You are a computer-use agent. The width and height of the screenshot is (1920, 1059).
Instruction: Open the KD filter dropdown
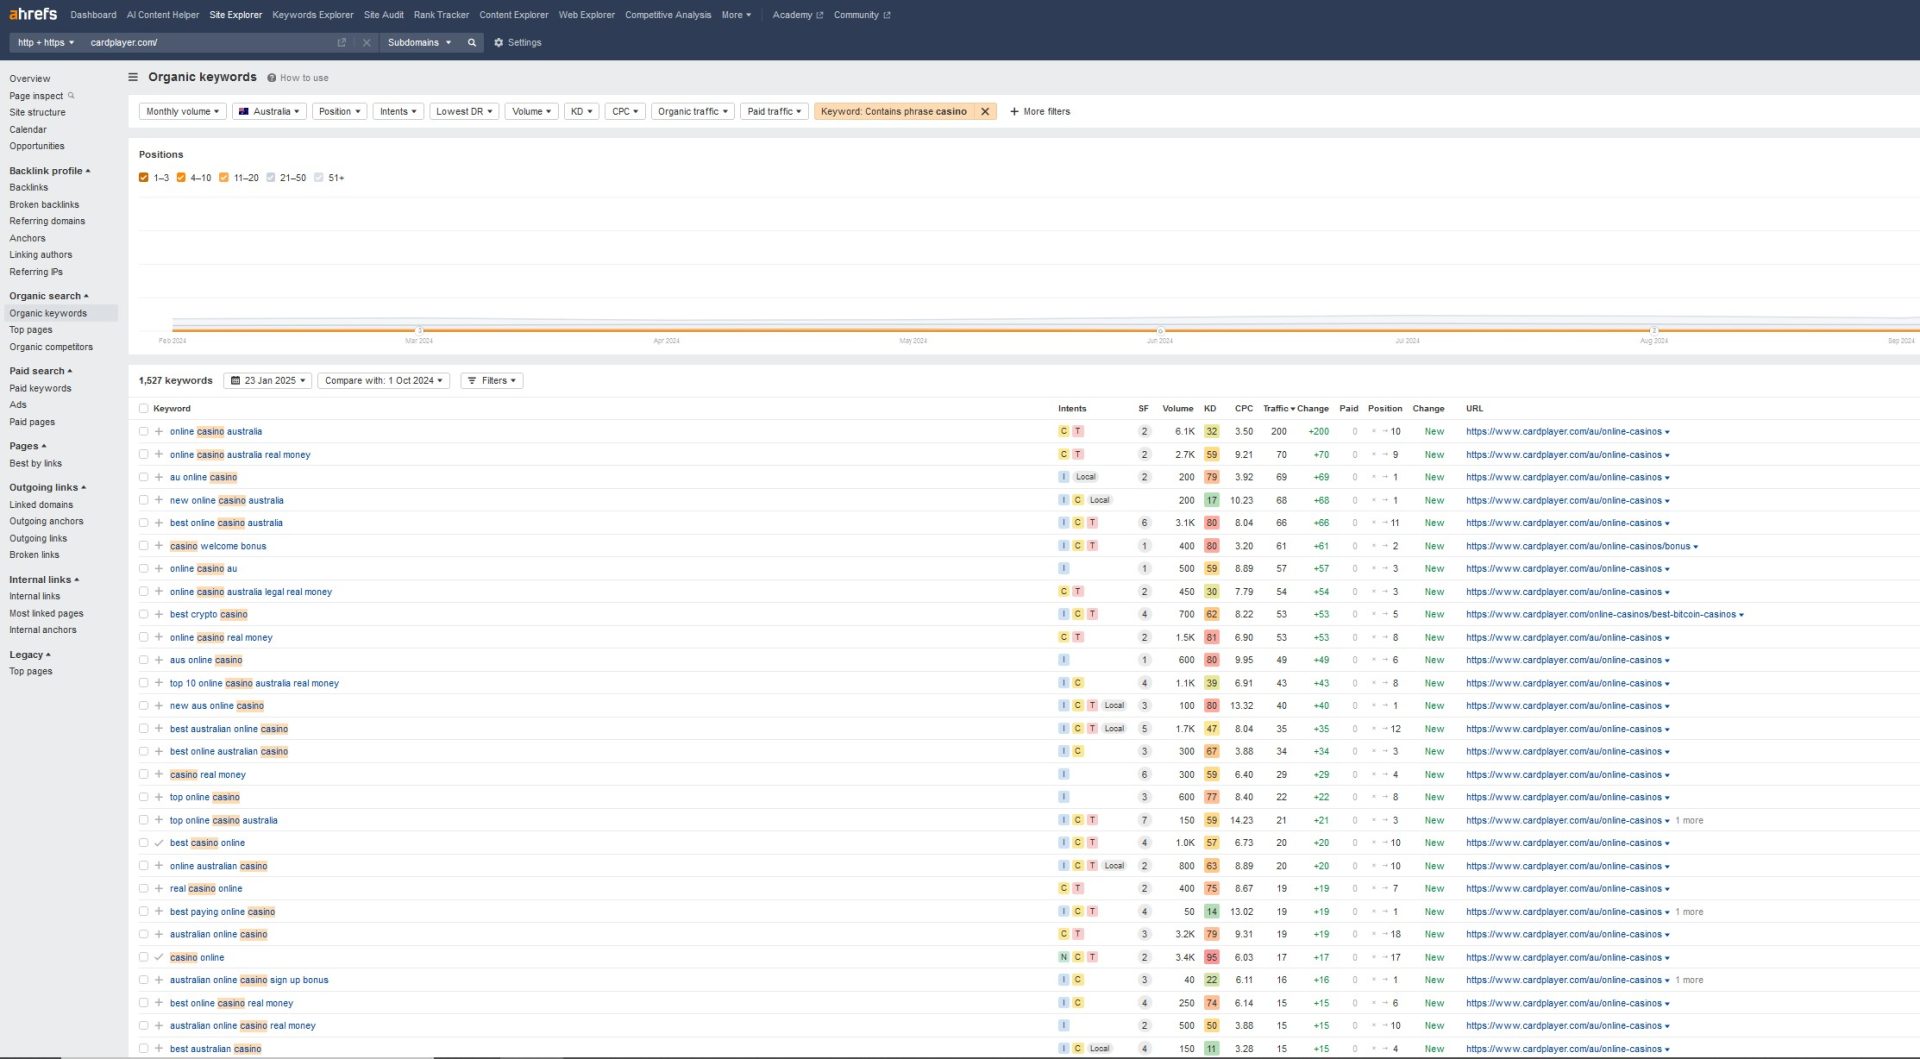582,112
